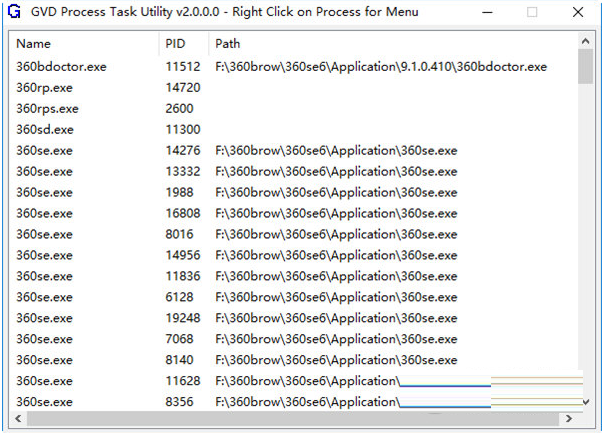602x433 pixels.
Task: Click the path text for PID 14276
Action: click(x=336, y=150)
